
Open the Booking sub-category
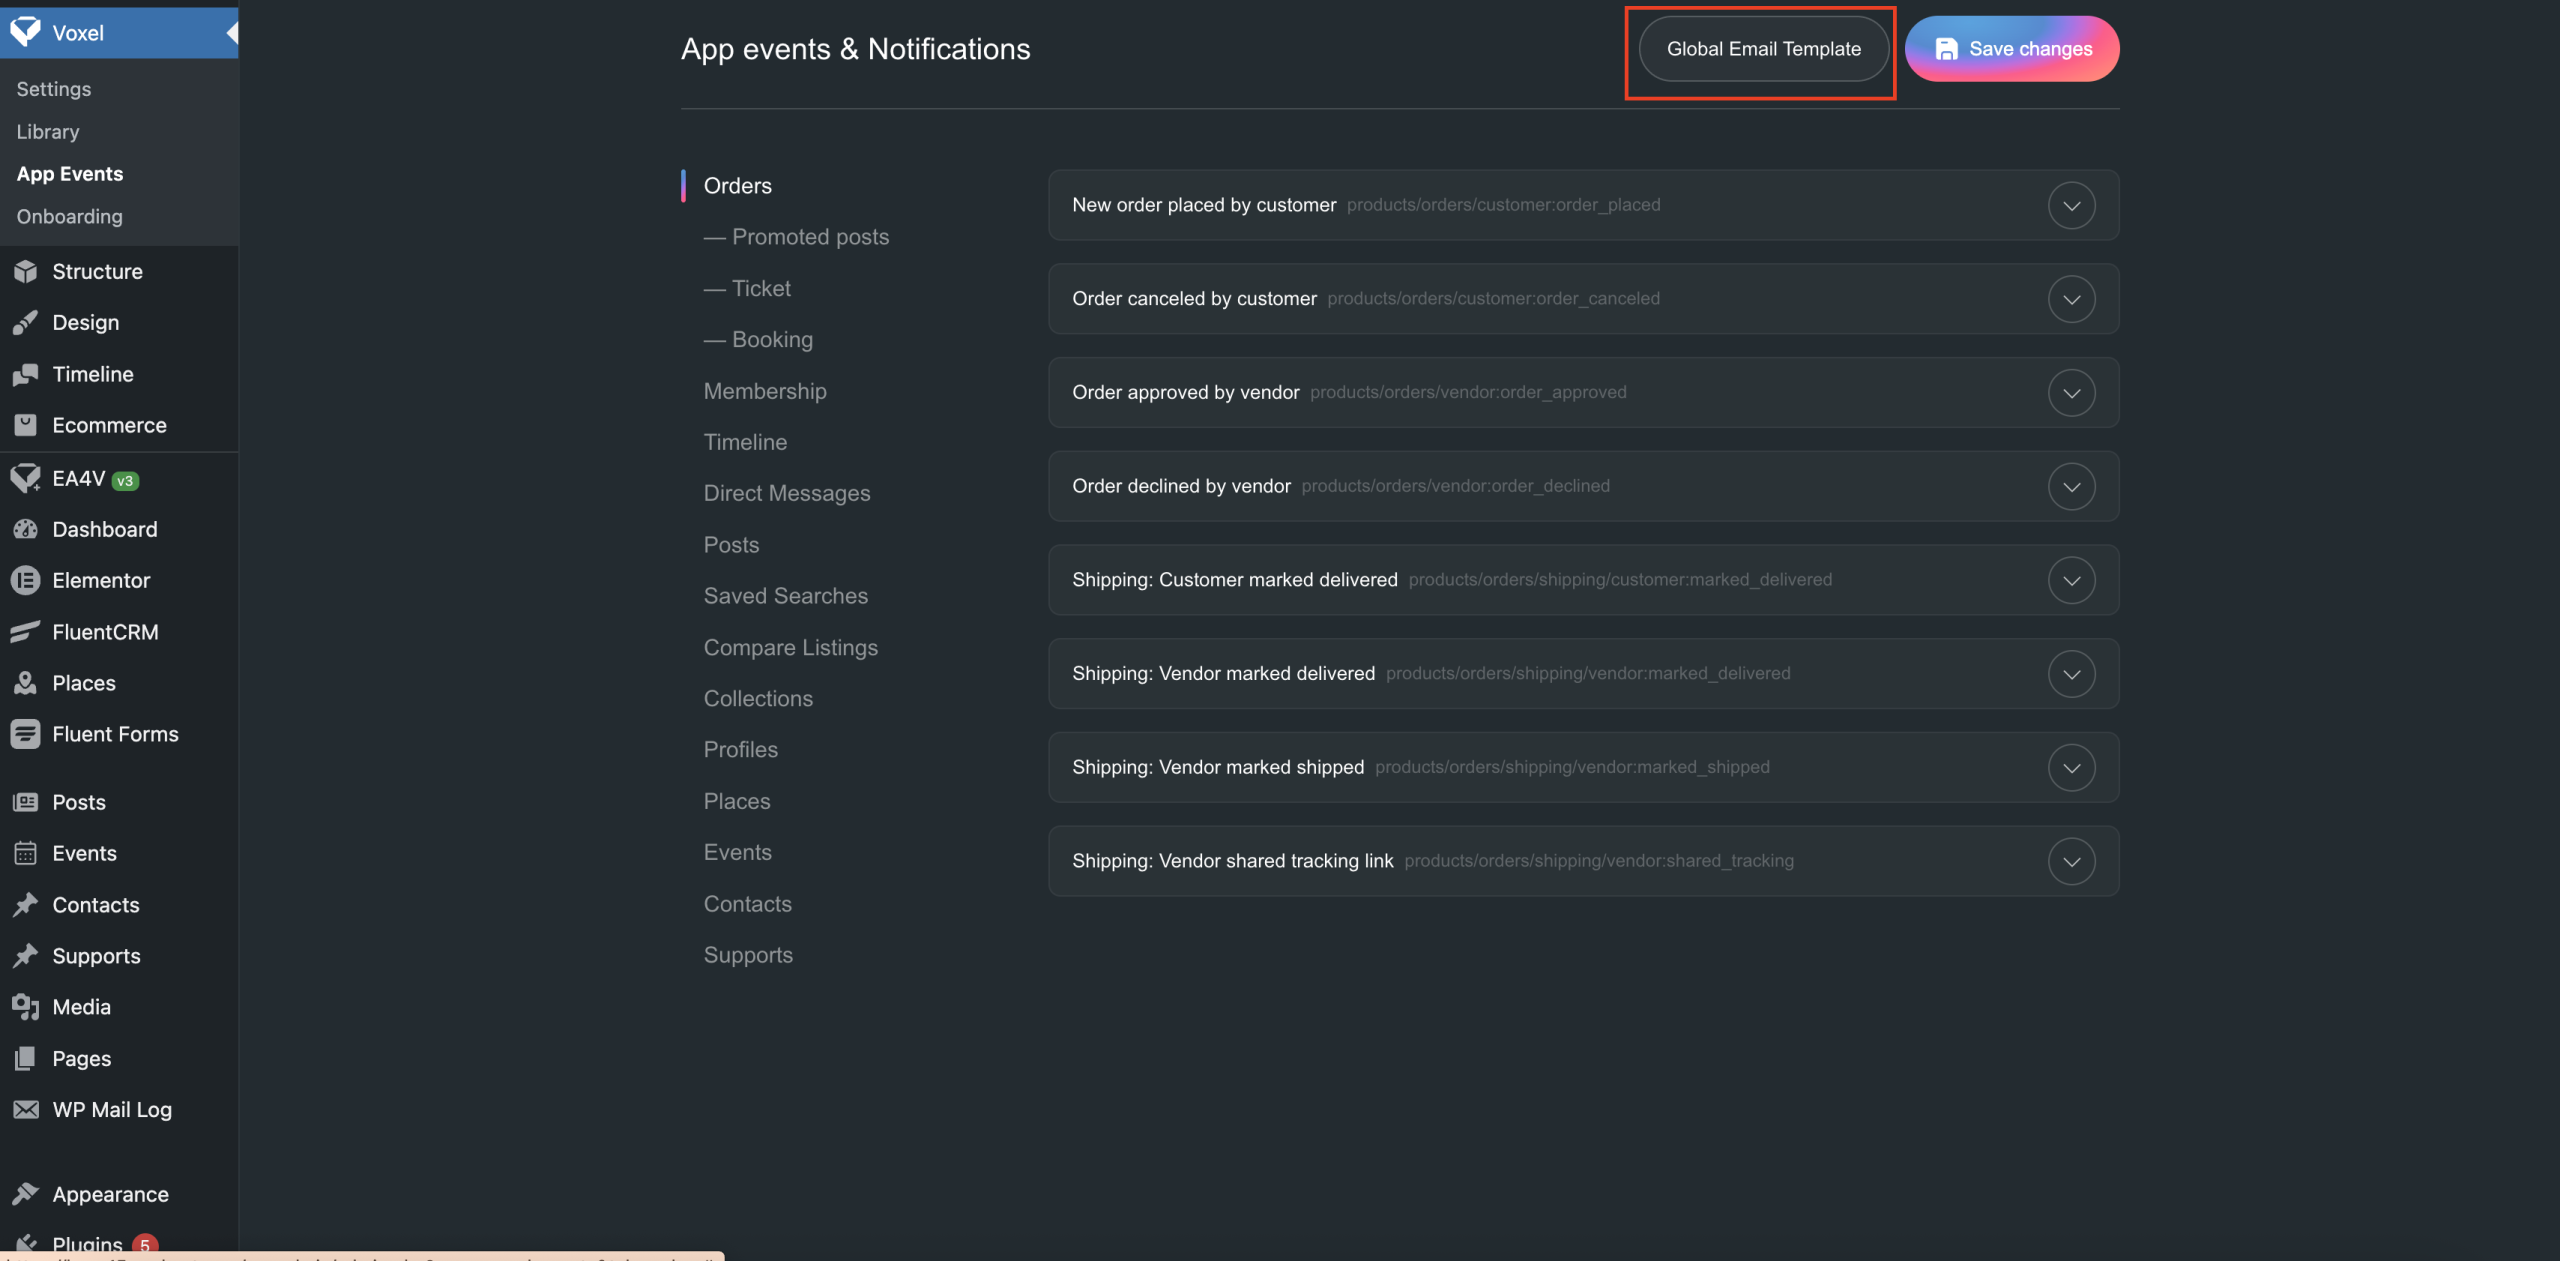pos(772,340)
